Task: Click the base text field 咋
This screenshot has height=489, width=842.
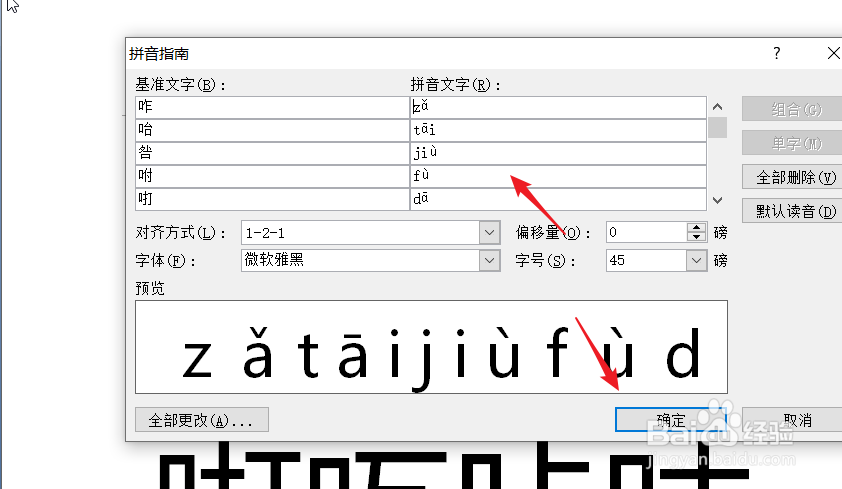Action: pos(272,107)
